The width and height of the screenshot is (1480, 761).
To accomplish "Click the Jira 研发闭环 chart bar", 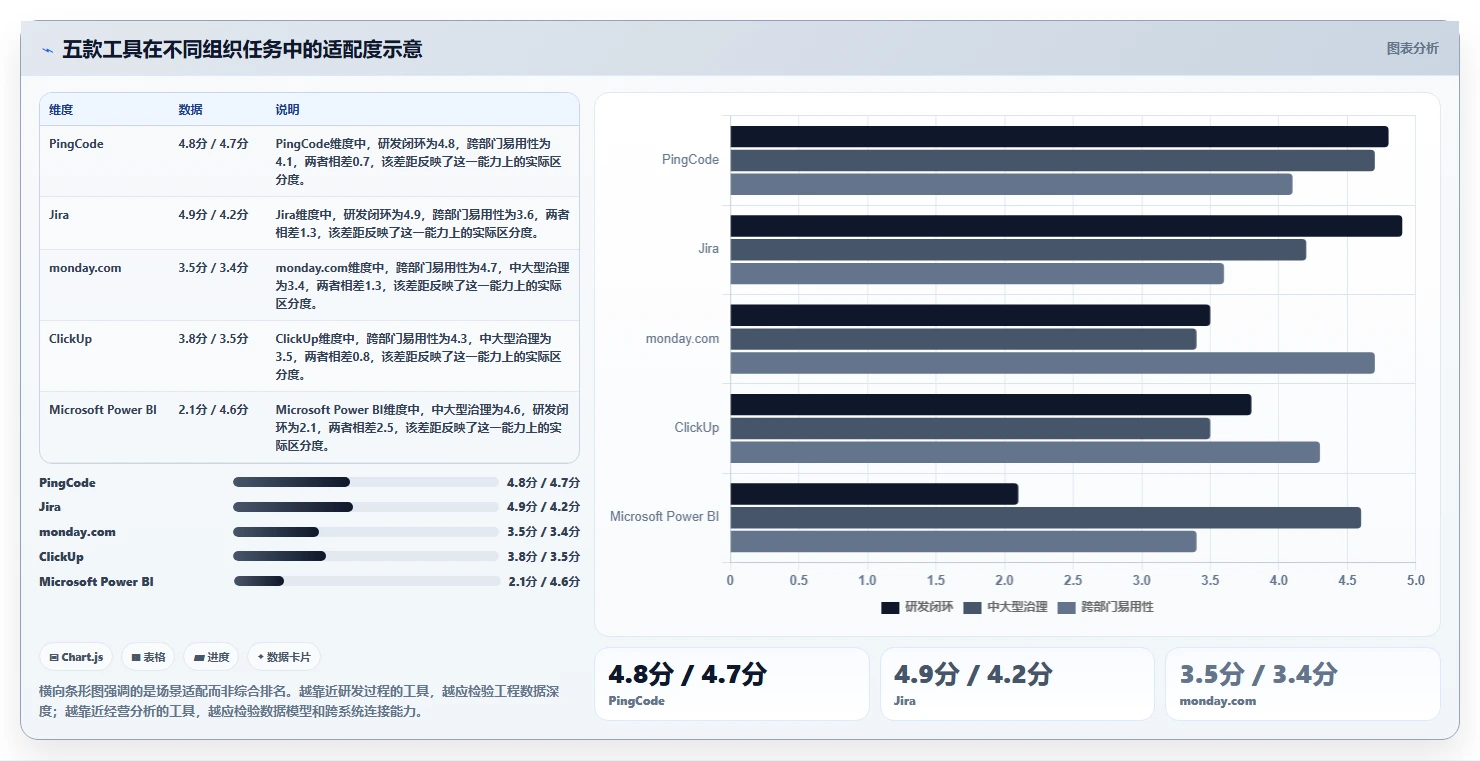I will [x=1066, y=226].
